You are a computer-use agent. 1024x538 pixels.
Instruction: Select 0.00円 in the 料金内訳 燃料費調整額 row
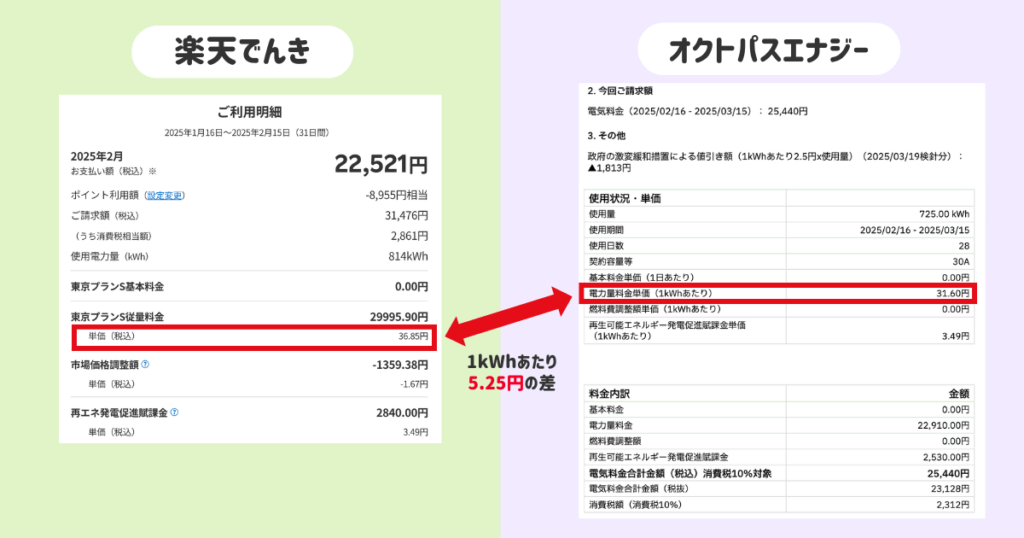click(x=955, y=441)
